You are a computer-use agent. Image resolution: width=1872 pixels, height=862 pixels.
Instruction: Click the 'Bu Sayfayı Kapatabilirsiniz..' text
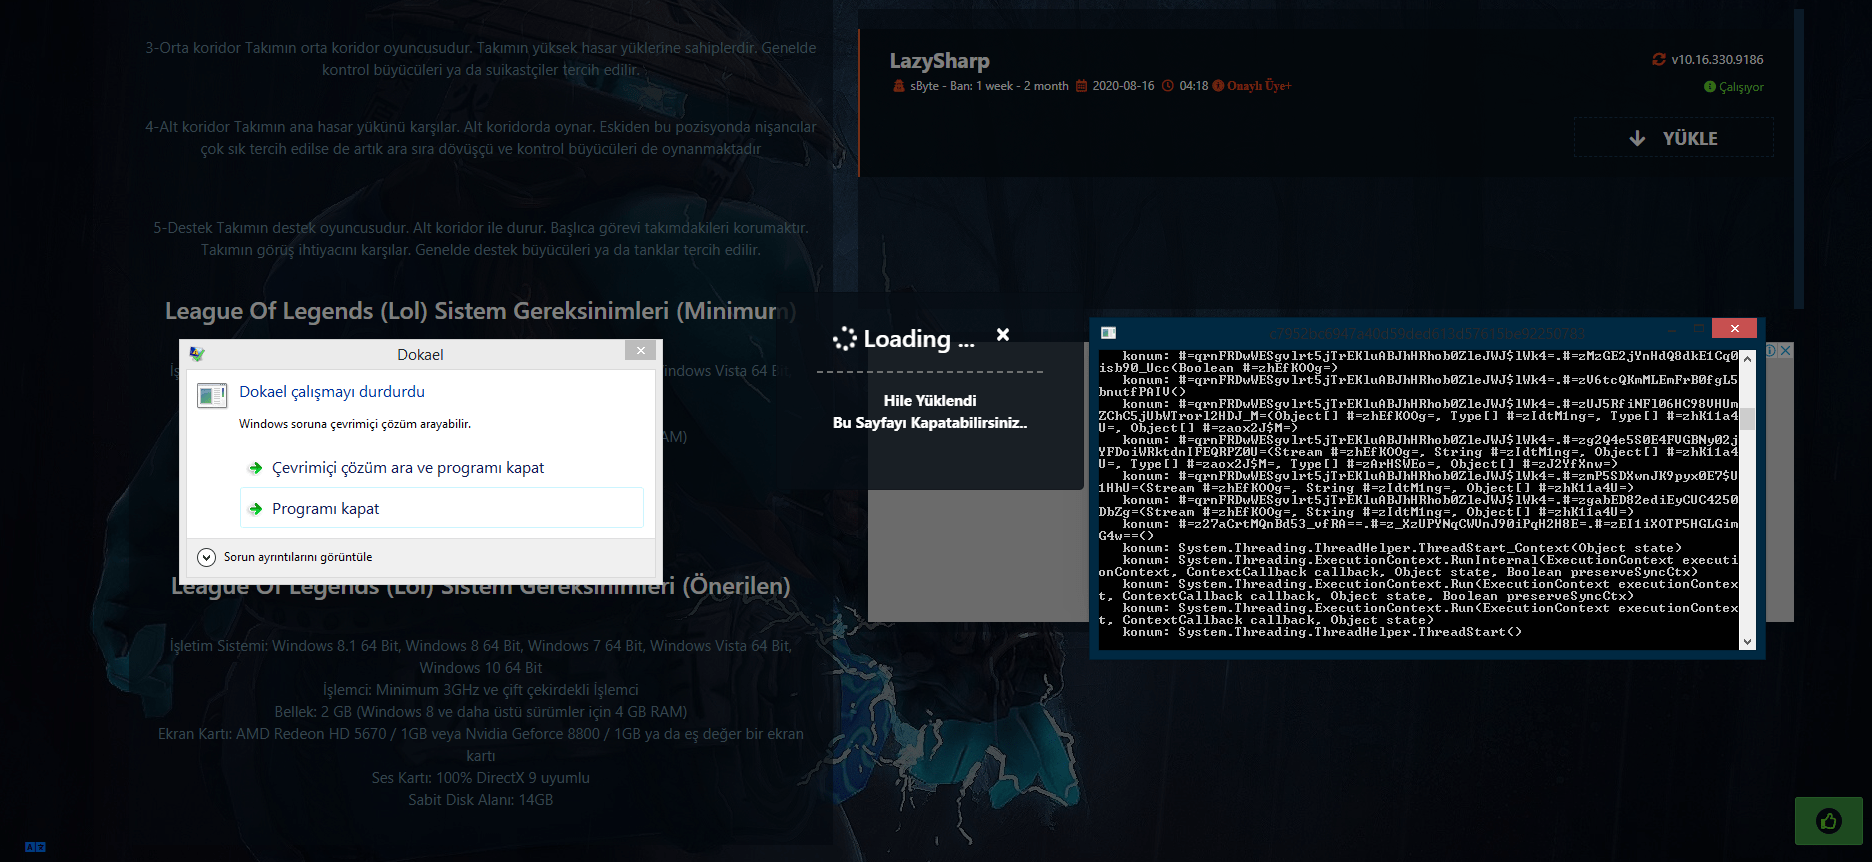(x=930, y=423)
